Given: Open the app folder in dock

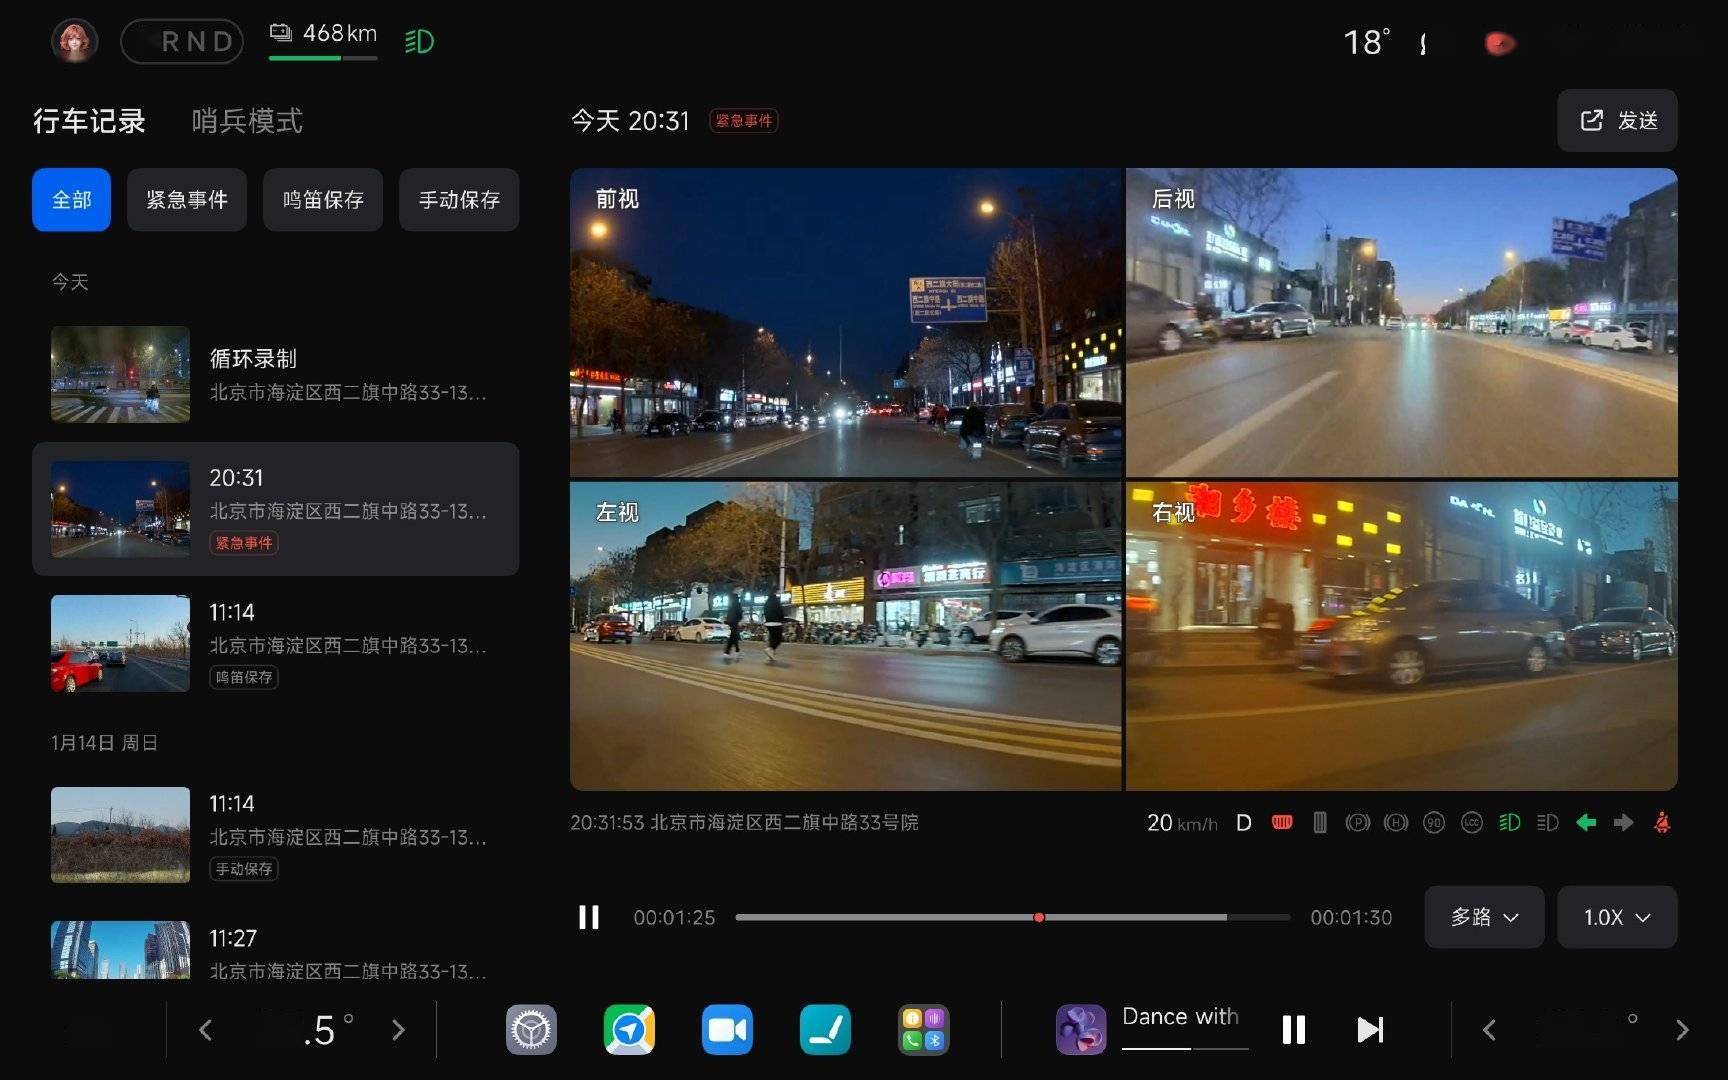Looking at the screenshot, I should [923, 1029].
